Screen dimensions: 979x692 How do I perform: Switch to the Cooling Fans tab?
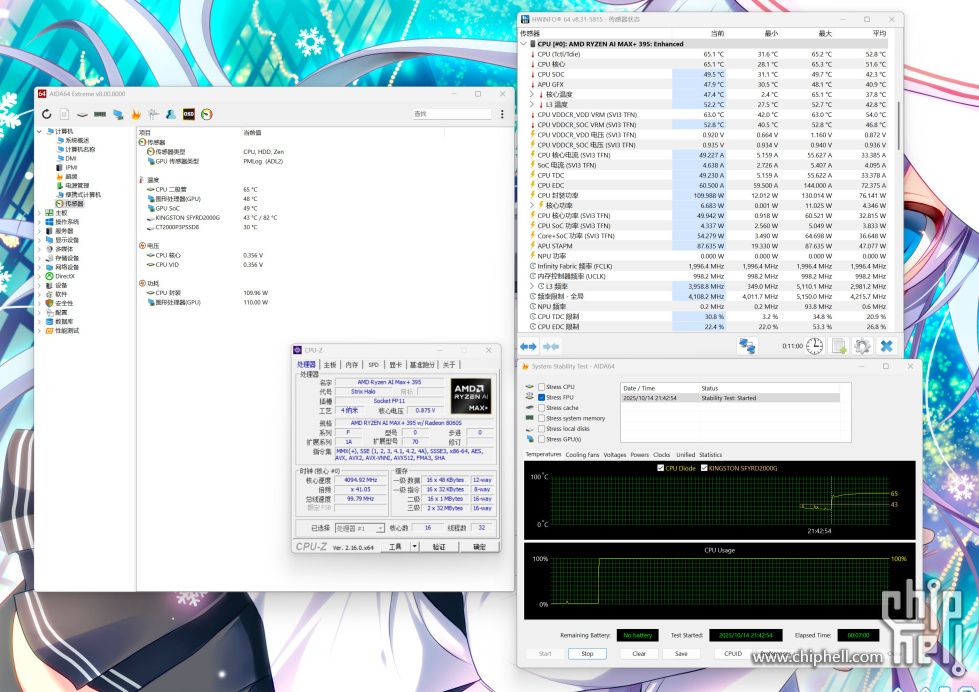tap(583, 455)
